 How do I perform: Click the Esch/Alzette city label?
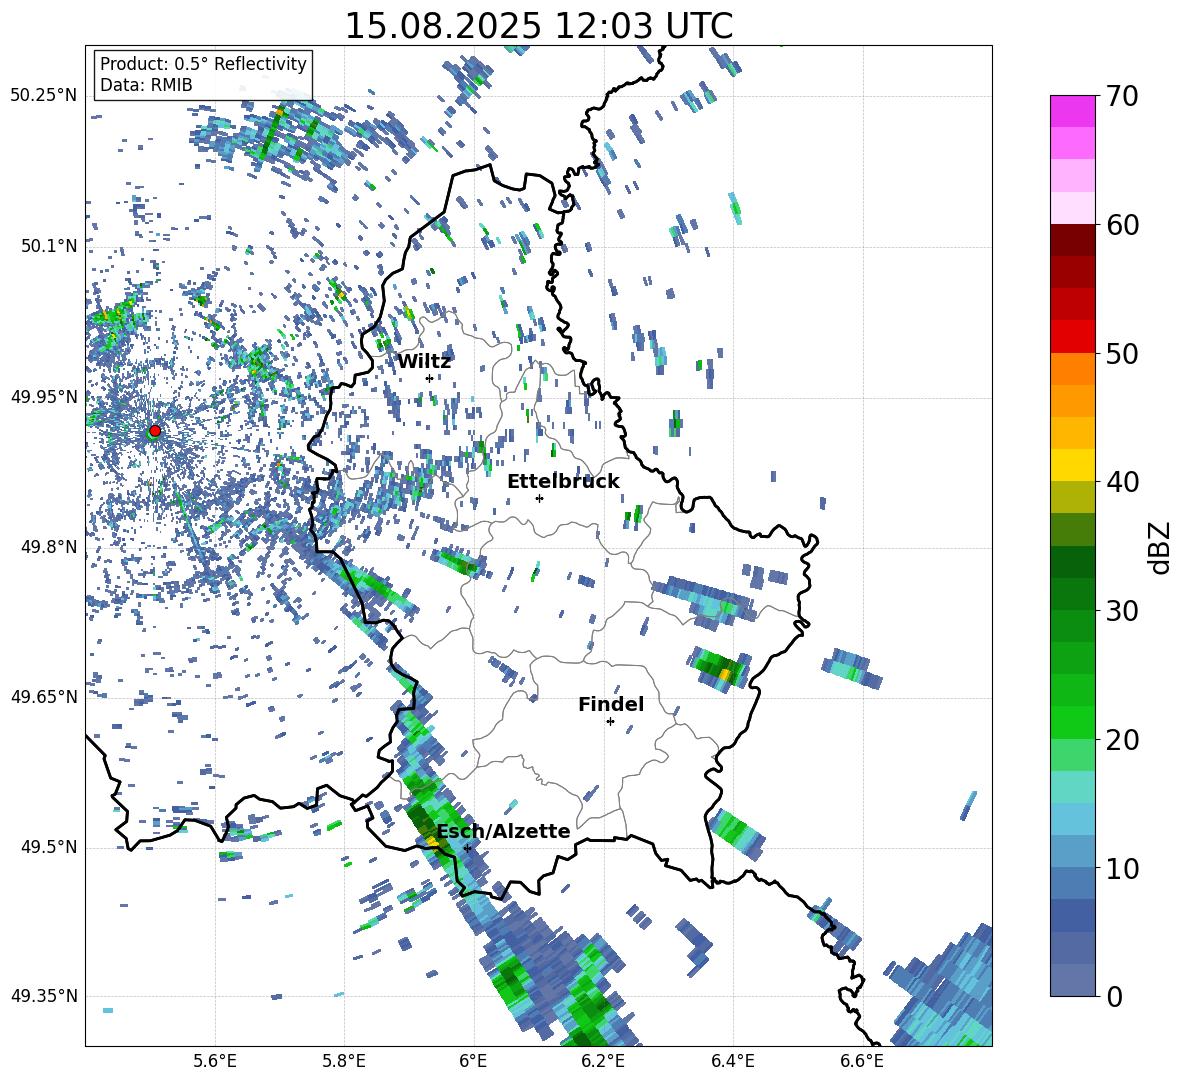[504, 831]
